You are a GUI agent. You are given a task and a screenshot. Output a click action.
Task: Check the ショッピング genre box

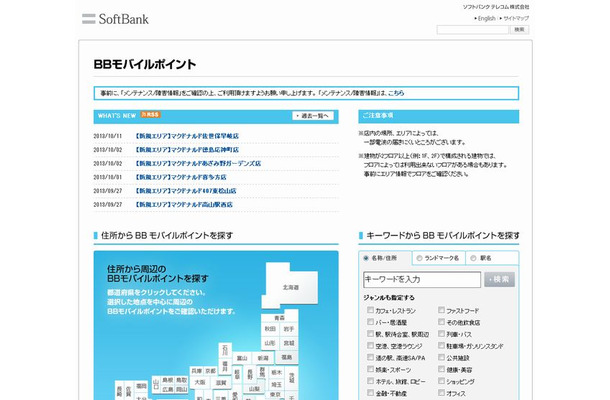(441, 381)
